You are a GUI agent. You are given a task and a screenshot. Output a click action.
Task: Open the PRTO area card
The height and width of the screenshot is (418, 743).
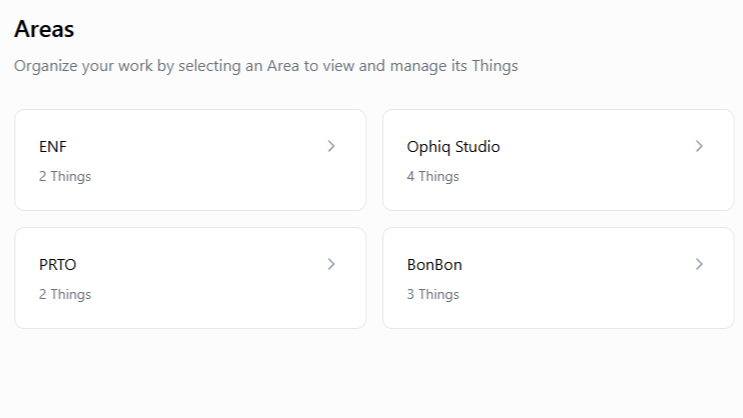tap(190, 278)
